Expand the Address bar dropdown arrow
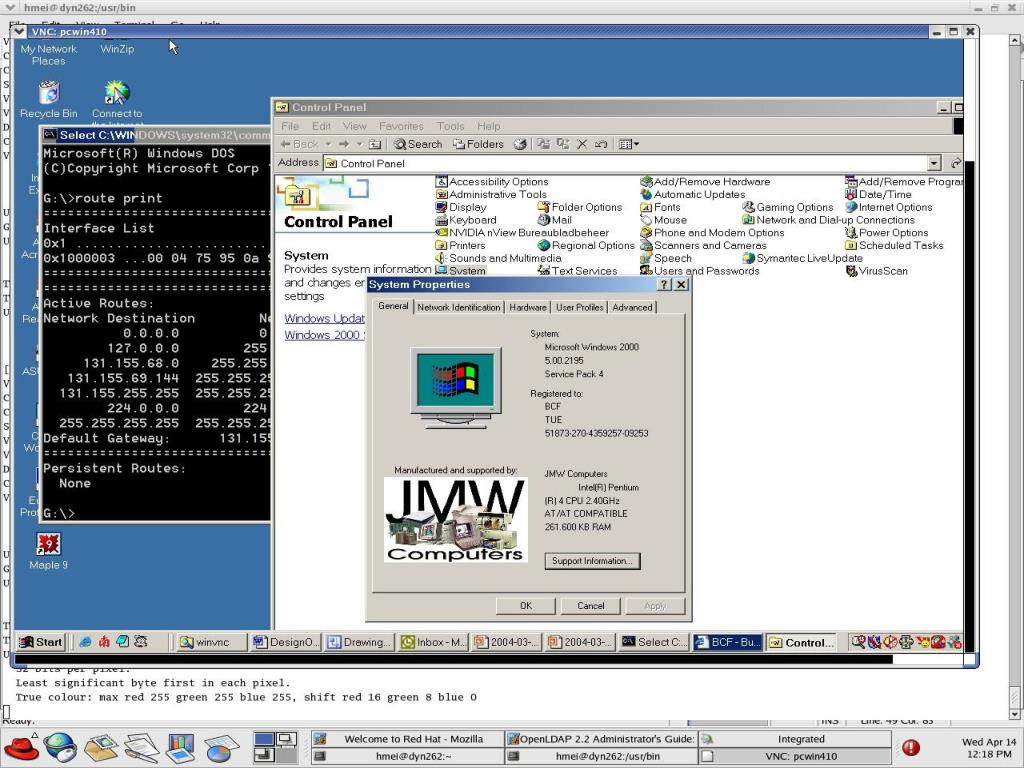This screenshot has height=768, width=1024. click(x=934, y=163)
